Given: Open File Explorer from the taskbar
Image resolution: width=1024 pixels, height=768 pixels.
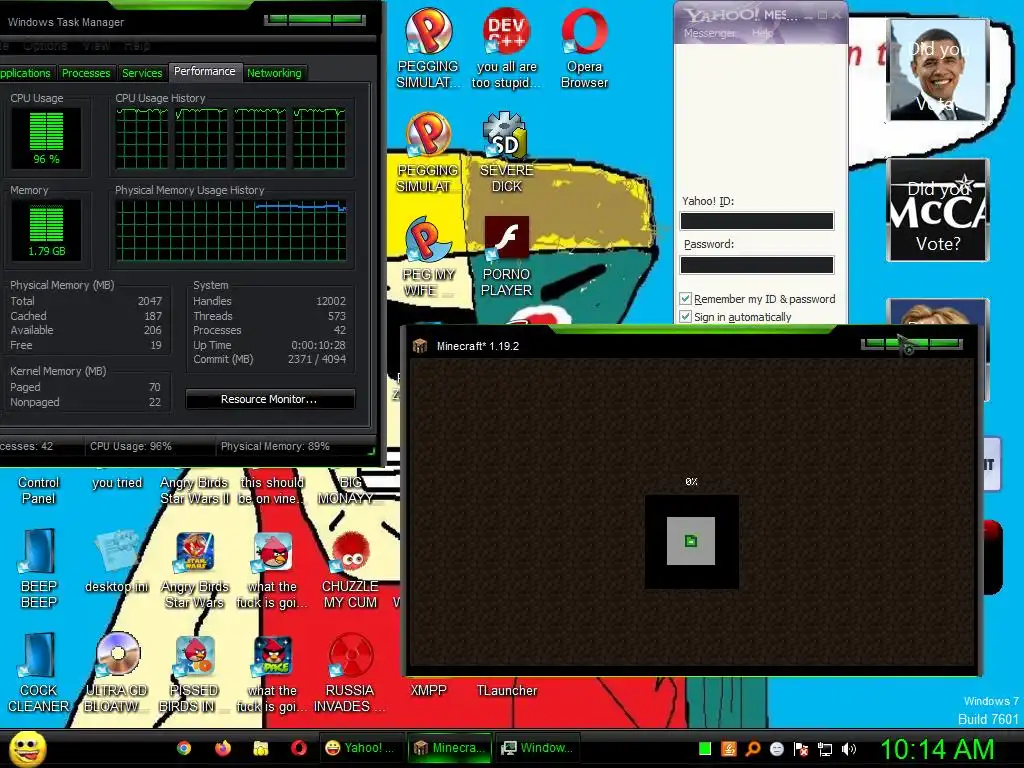Looking at the screenshot, I should pyautogui.click(x=261, y=748).
